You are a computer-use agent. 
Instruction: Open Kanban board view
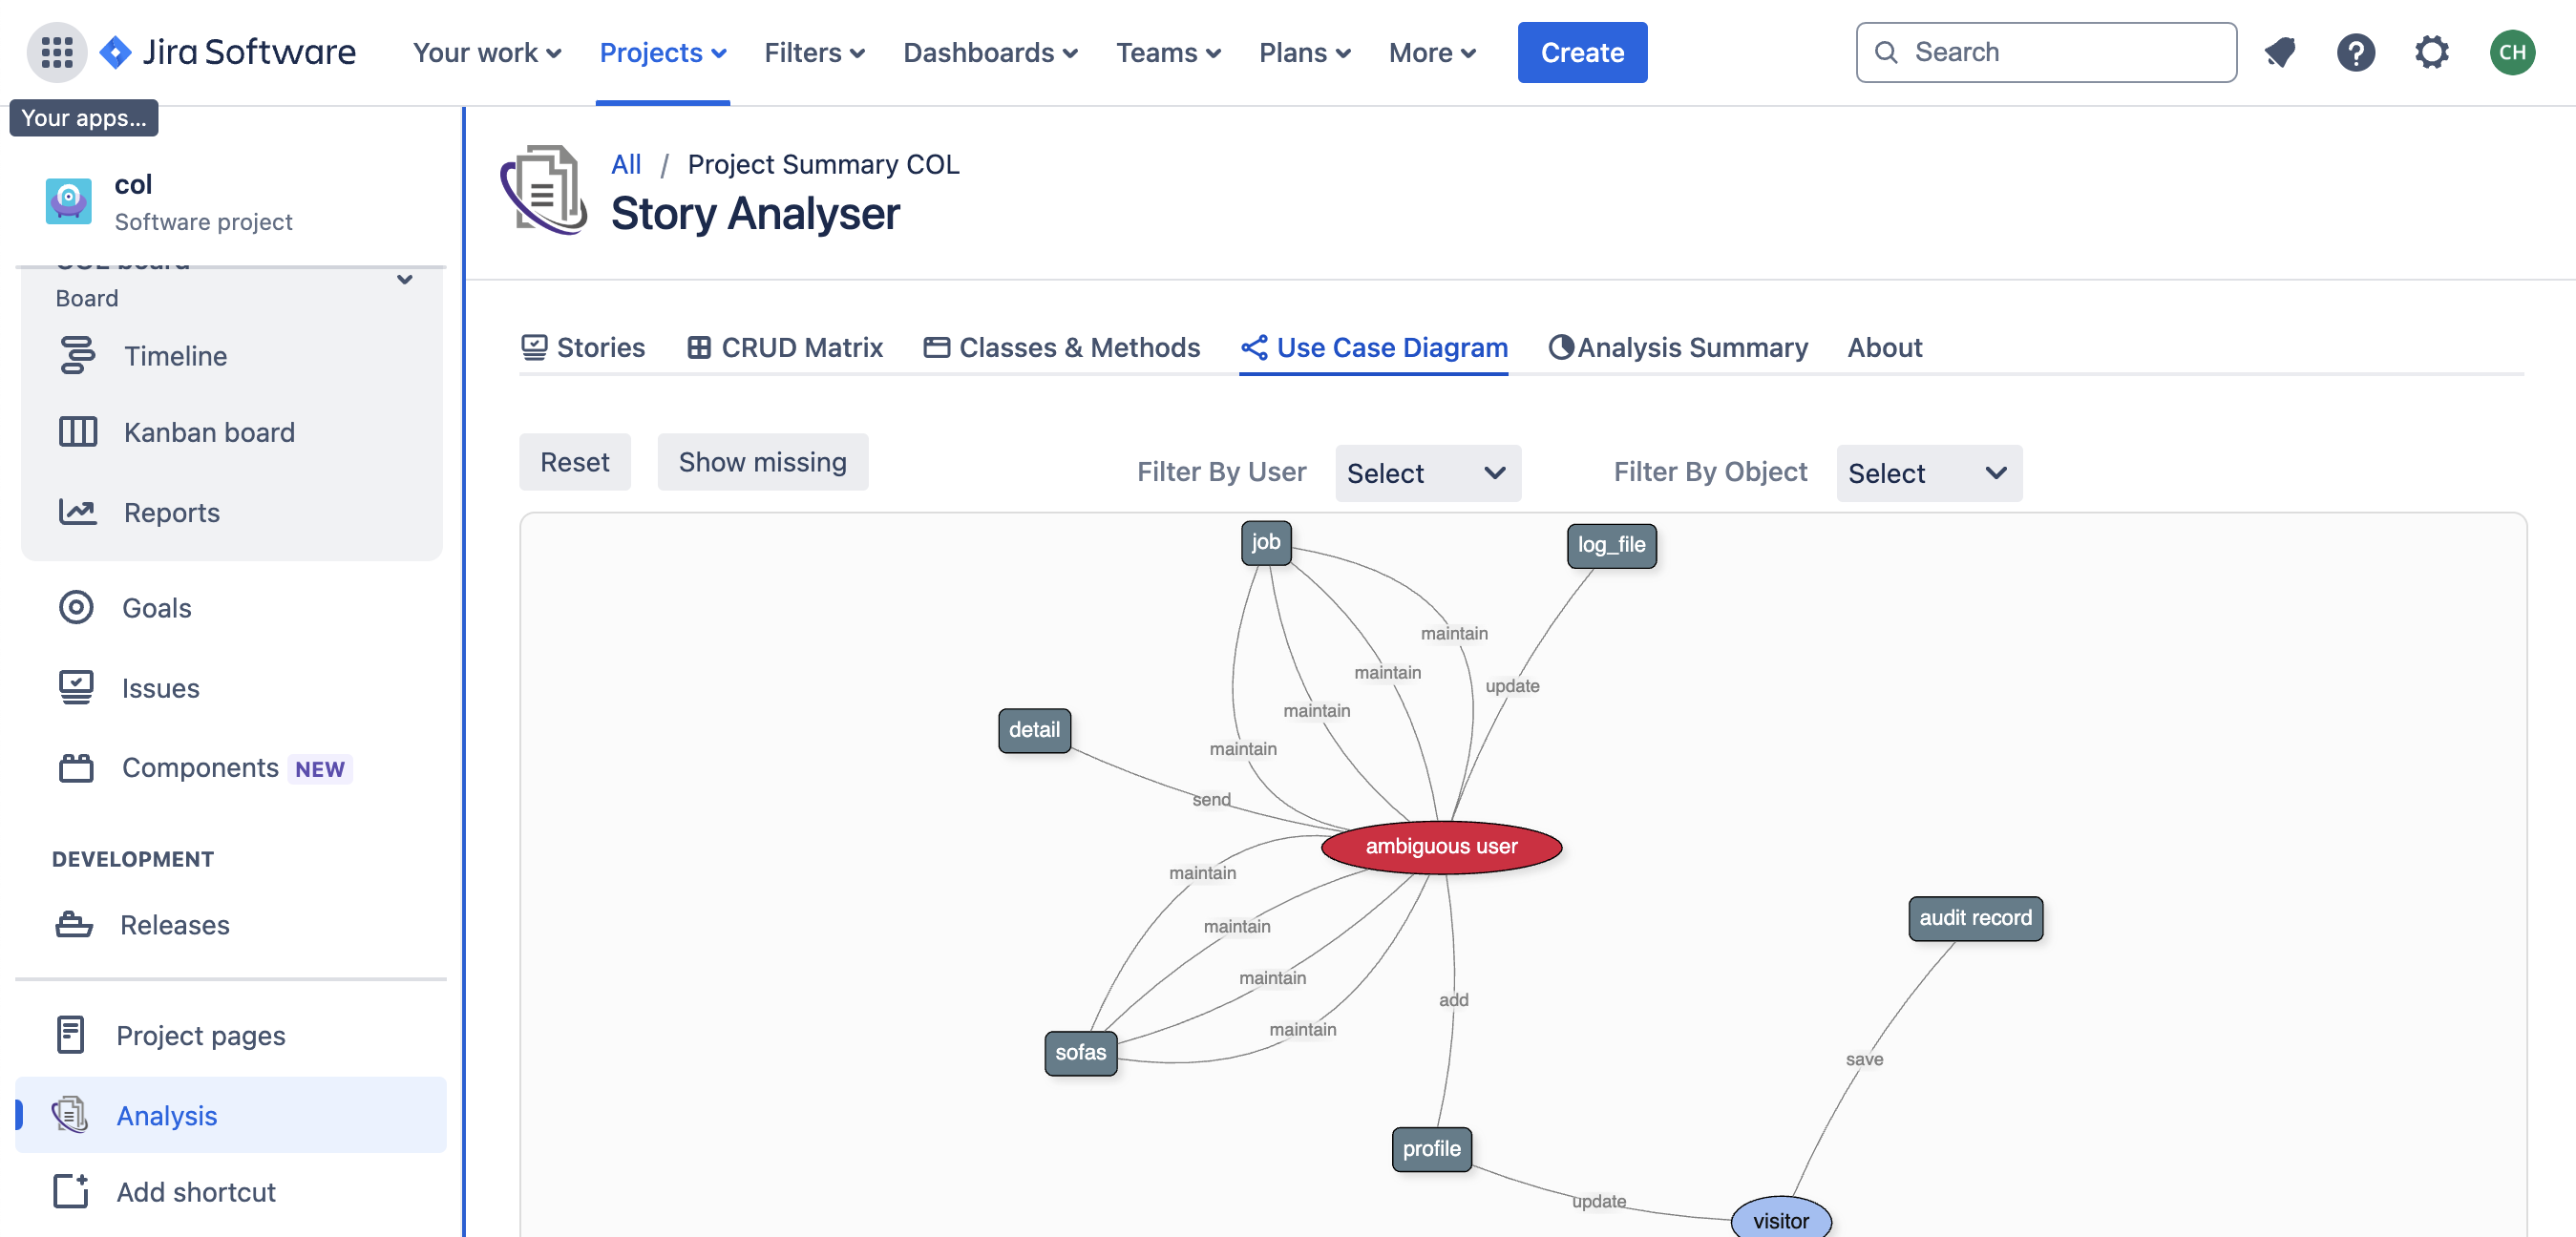pos(209,429)
